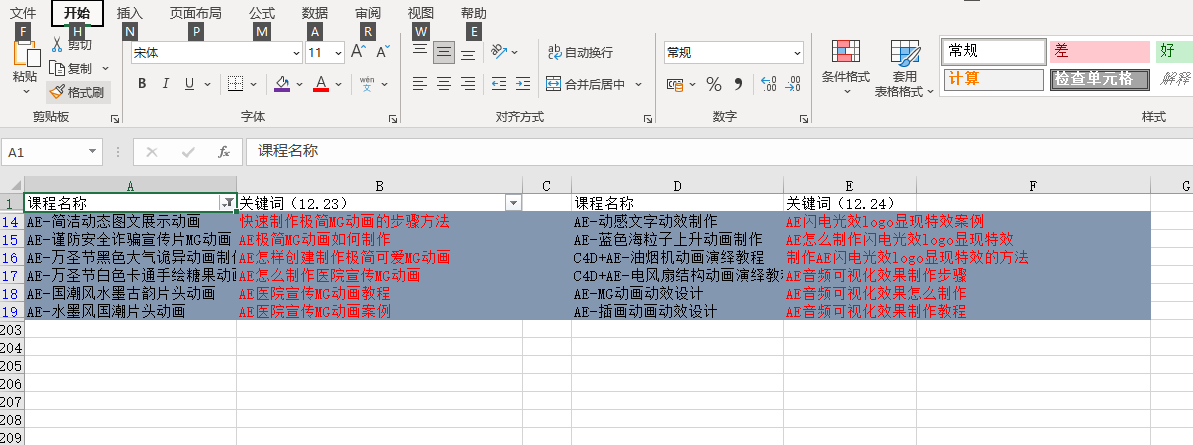Viewport: 1193px width, 445px height.
Task: Click the wén phonetic guide icon
Action: click(x=367, y=84)
